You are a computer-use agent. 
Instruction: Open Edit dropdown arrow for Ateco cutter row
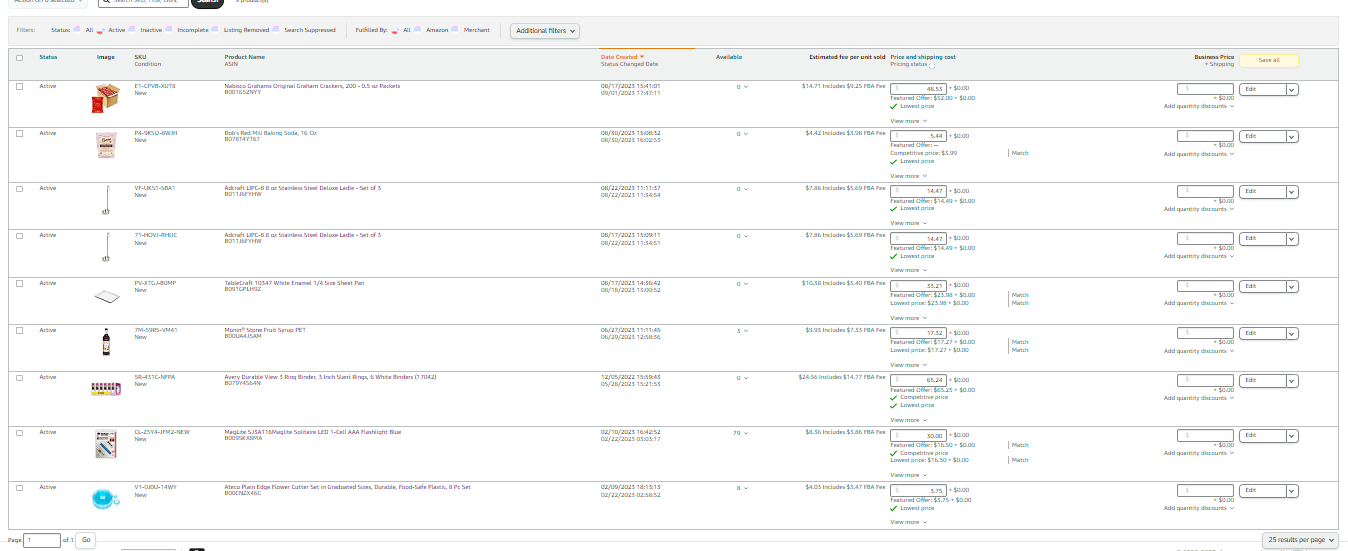pyautogui.click(x=1292, y=491)
